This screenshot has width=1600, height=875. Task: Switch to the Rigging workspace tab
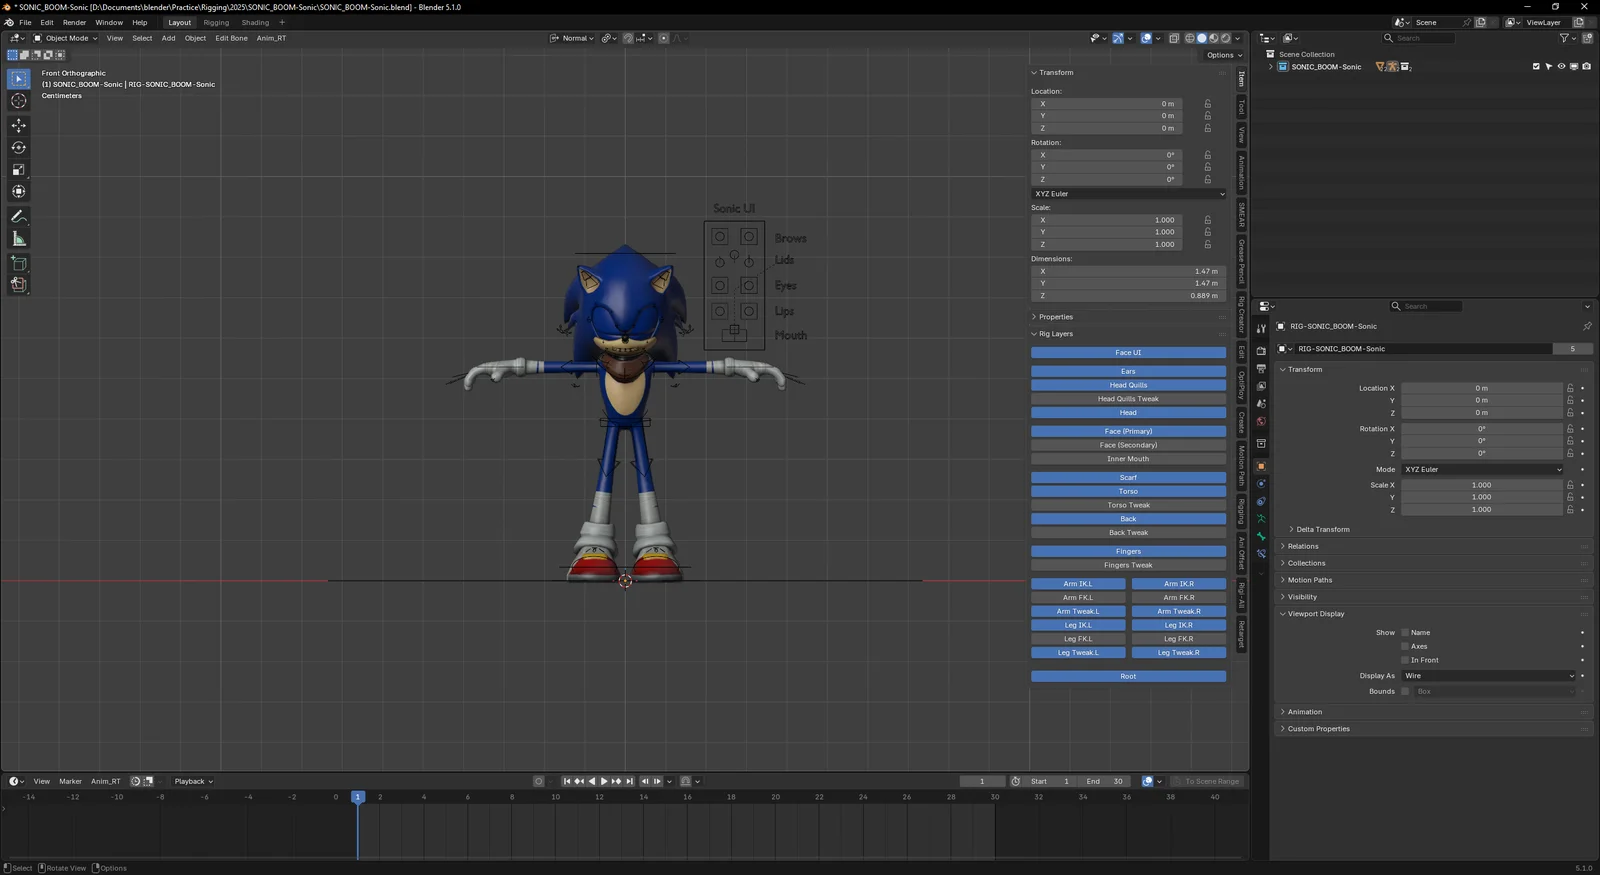pyautogui.click(x=216, y=22)
